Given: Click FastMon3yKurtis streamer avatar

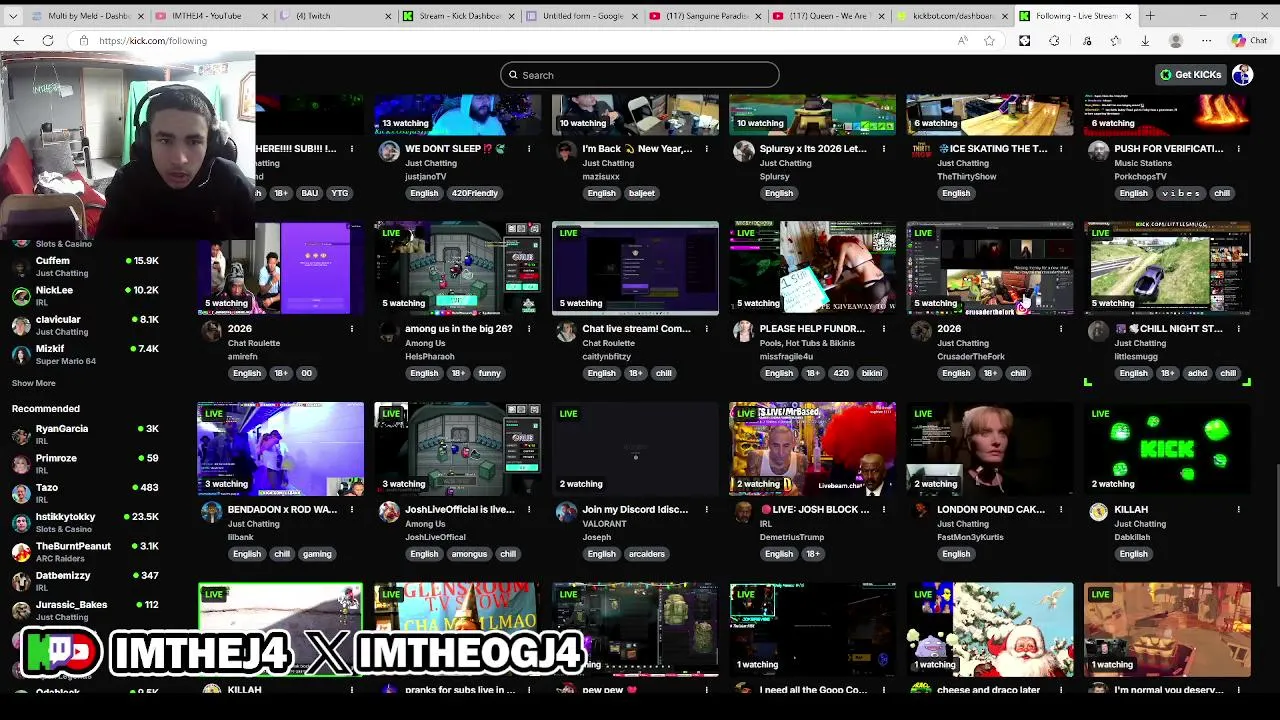Looking at the screenshot, I should point(921,513).
